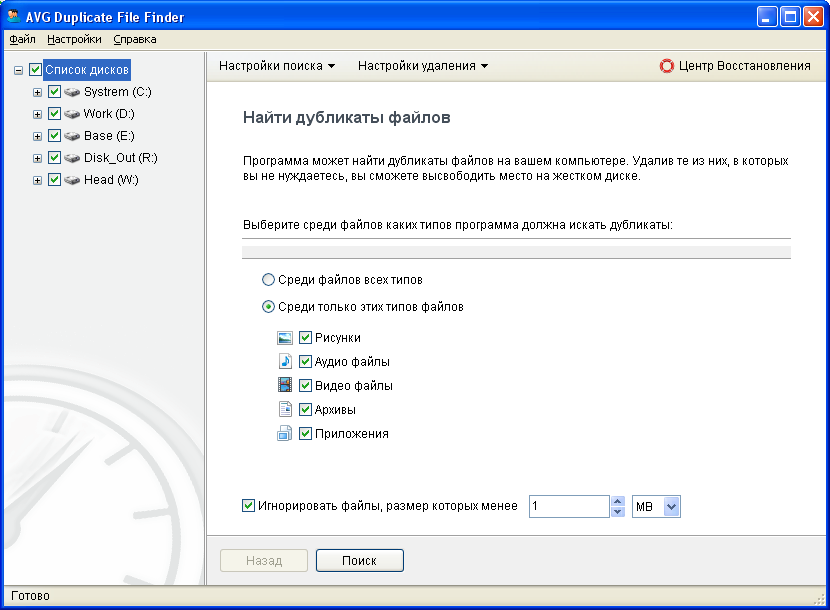Click the Head (W:) drive icon
Viewport: 830px width, 610px height.
coord(72,181)
